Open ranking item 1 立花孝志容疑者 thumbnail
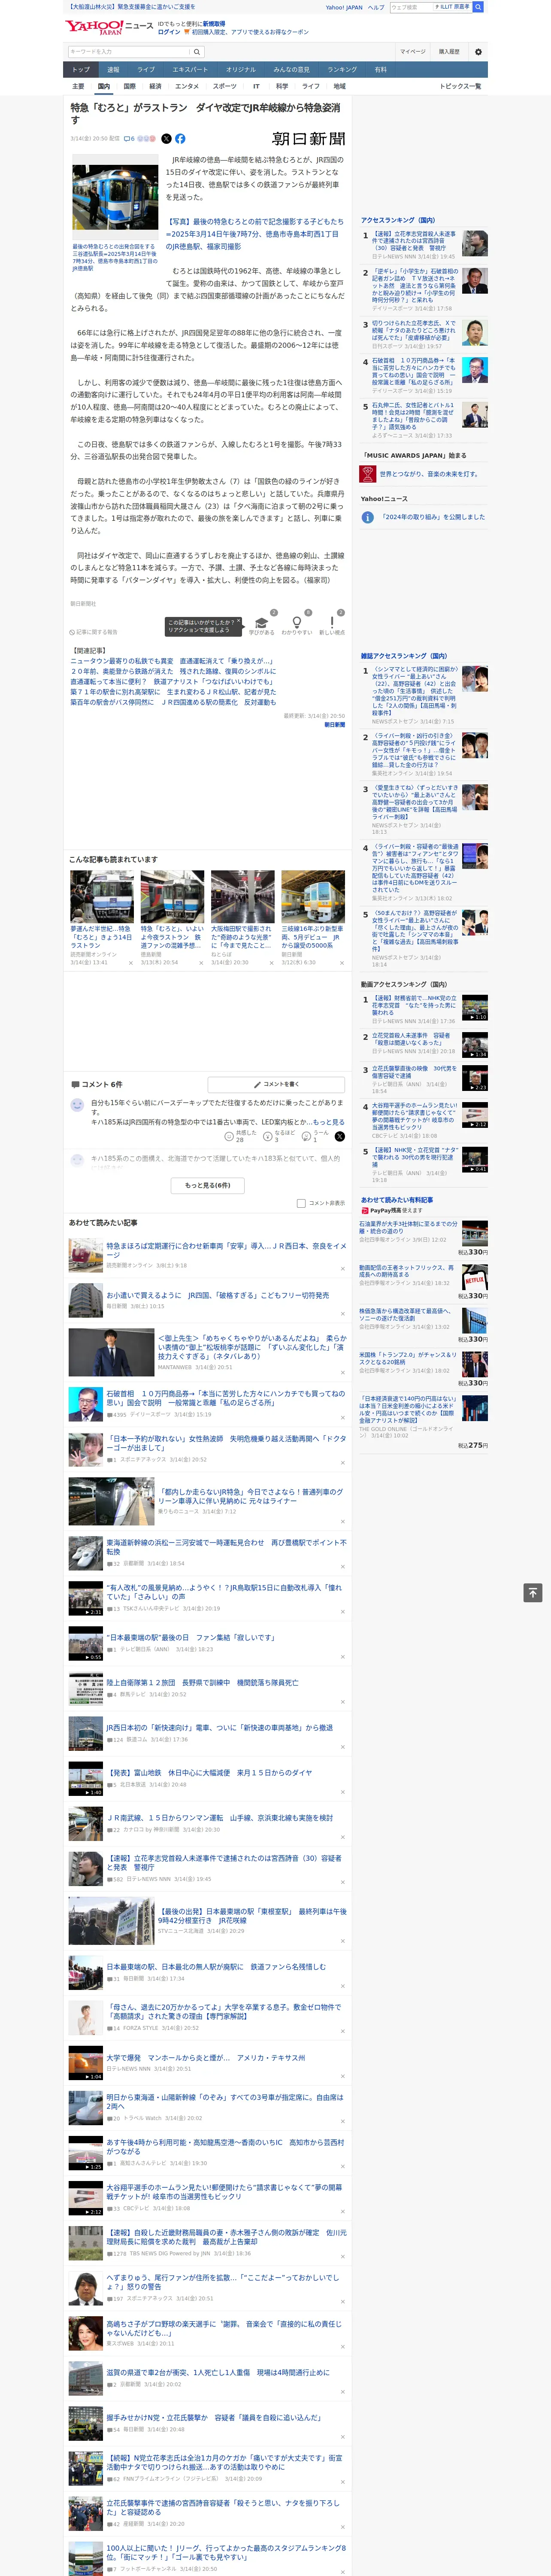This screenshot has height=2576, width=551. coord(475,243)
